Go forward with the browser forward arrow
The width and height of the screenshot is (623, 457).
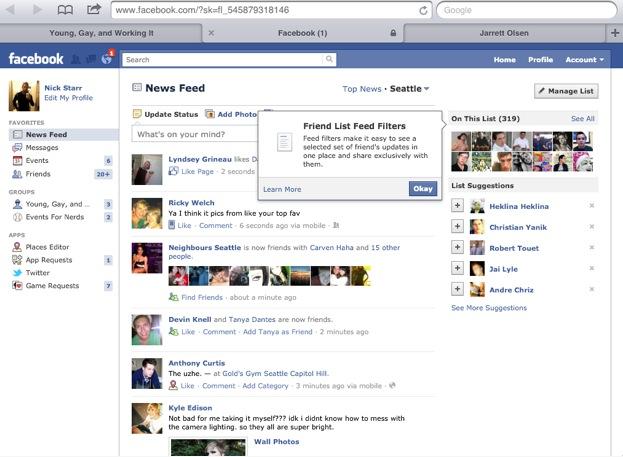(x=37, y=9)
